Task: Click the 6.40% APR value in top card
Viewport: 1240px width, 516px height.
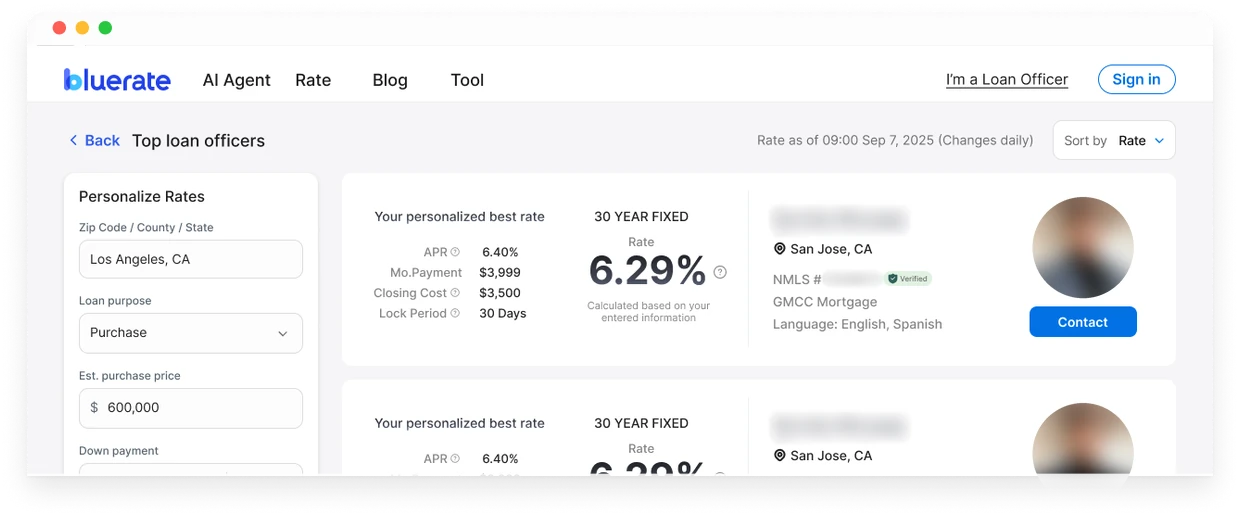Action: click(x=500, y=252)
